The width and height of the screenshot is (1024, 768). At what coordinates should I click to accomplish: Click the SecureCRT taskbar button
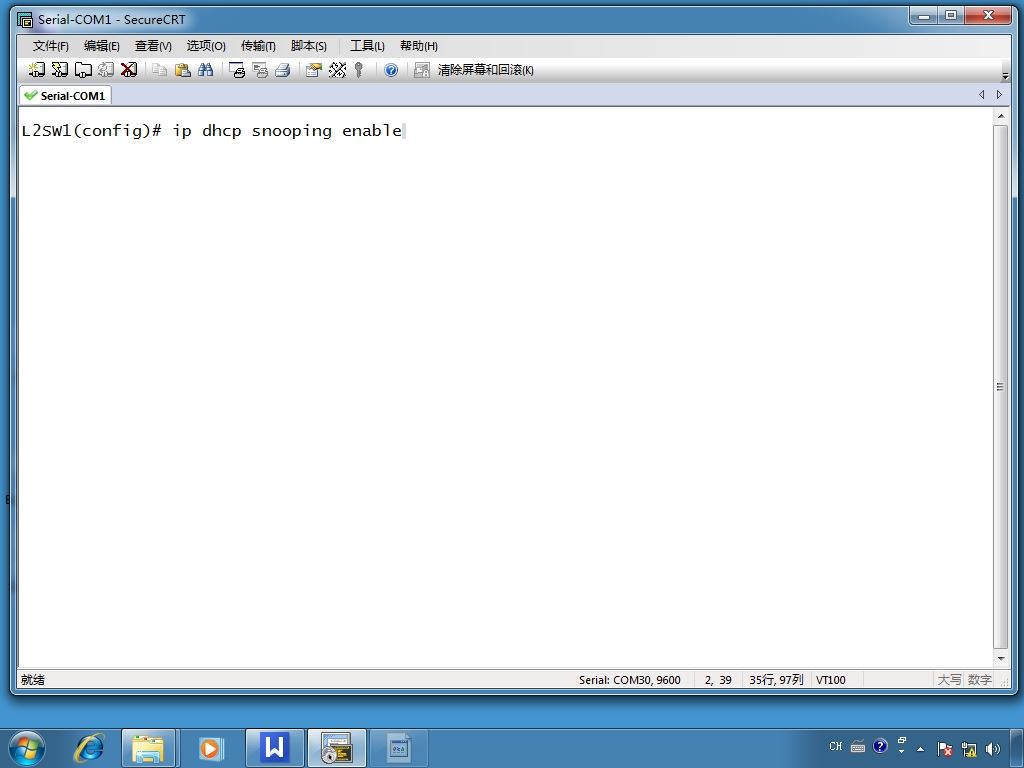(336, 748)
